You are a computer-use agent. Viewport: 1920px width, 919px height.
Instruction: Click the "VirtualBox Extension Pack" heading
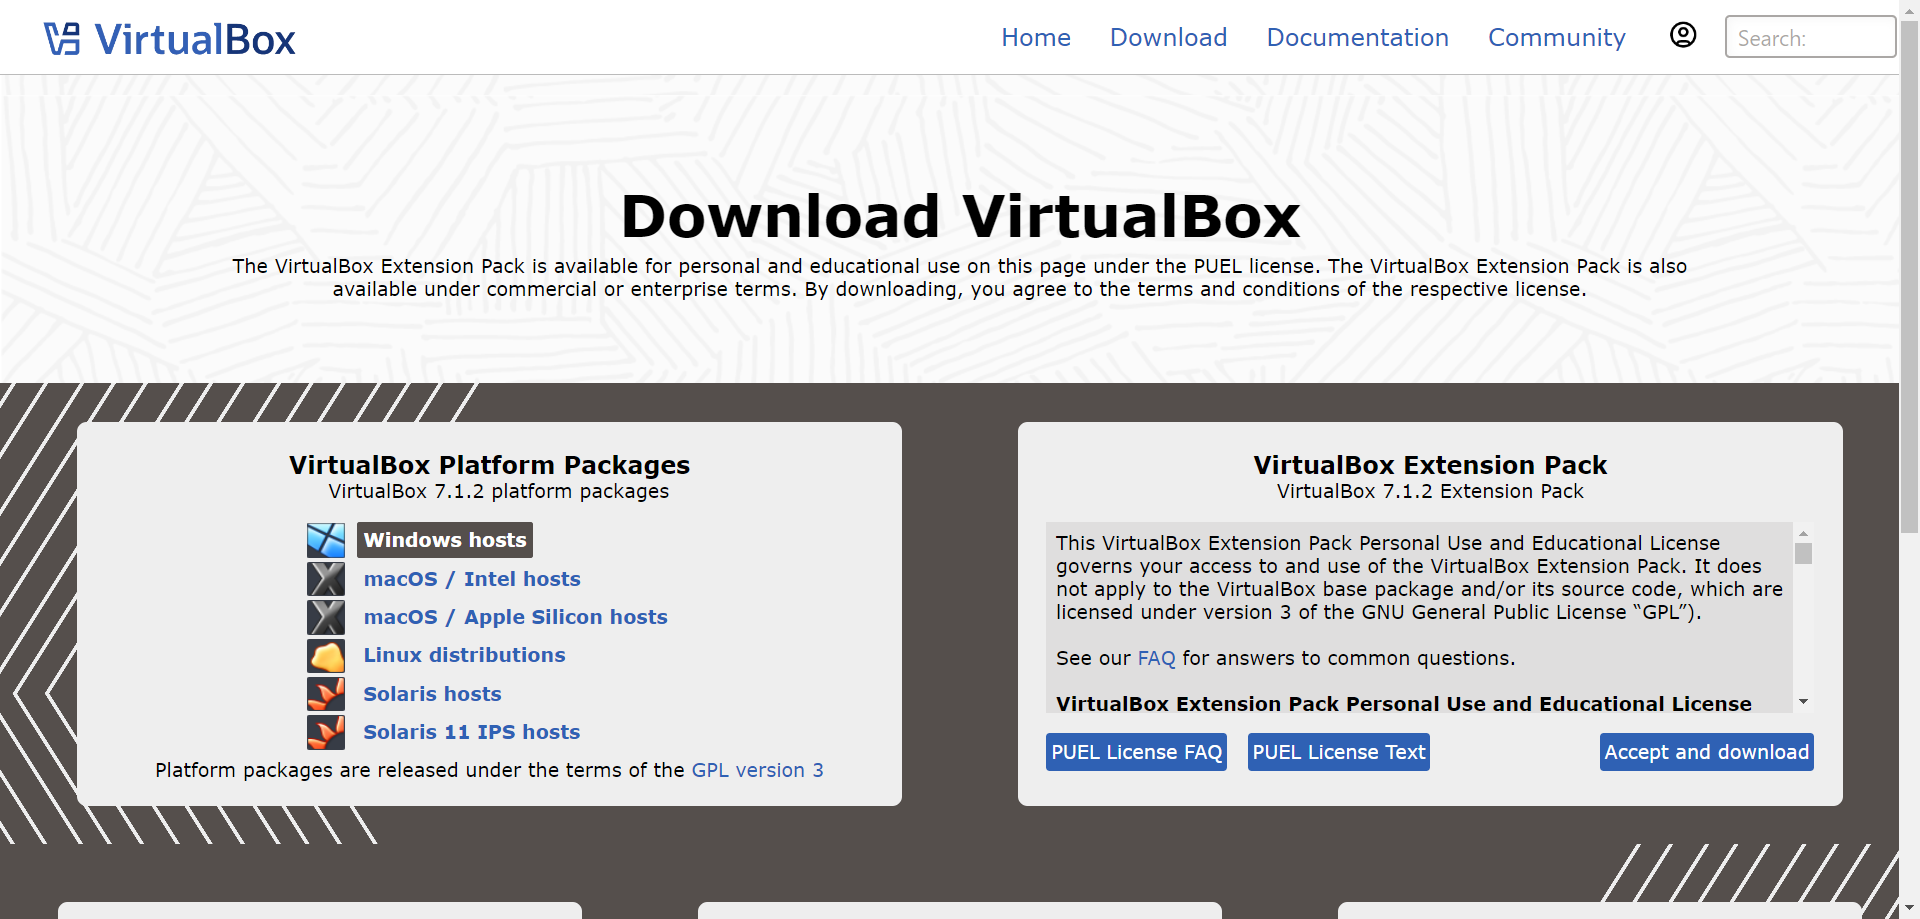click(x=1430, y=465)
